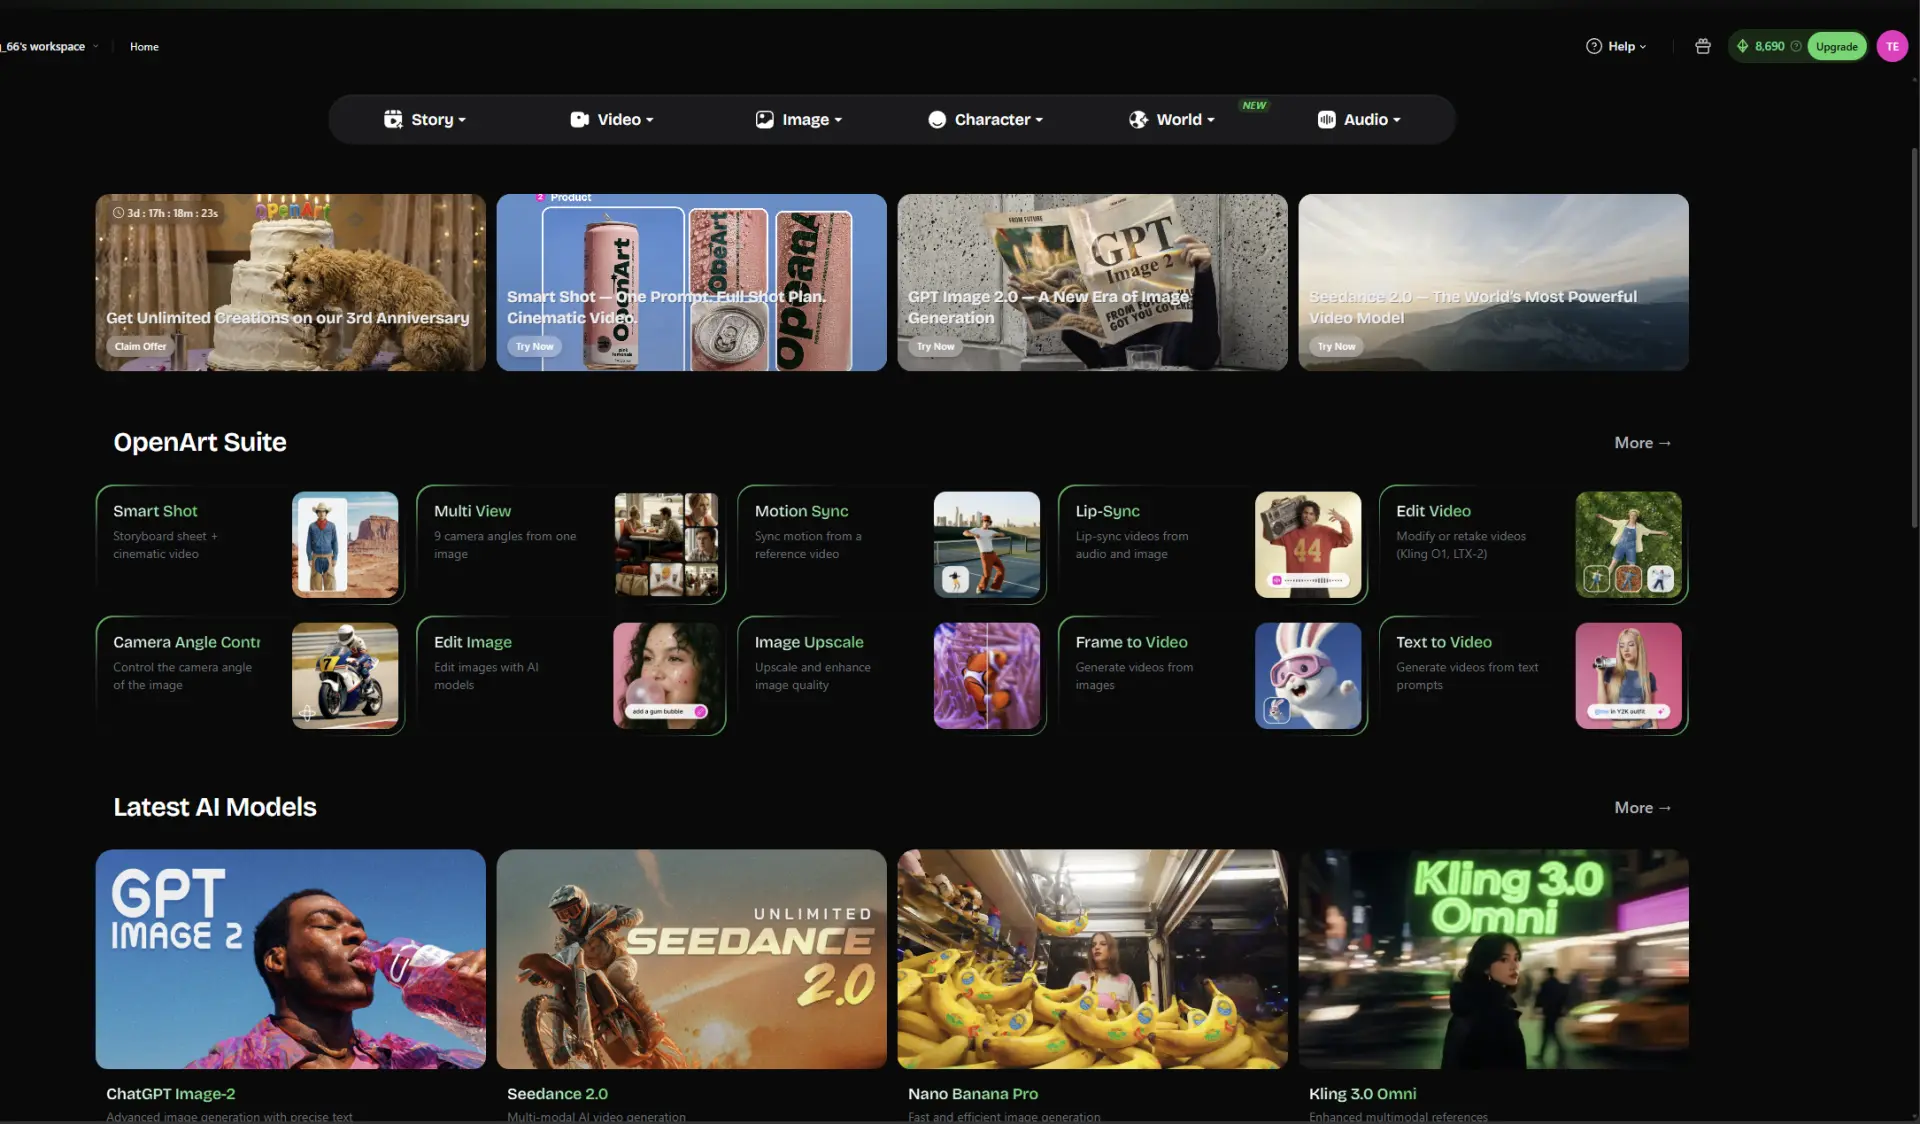Click the "ChatGPT Image-2" model title
The width and height of the screenshot is (1920, 1124).
coord(171,1094)
